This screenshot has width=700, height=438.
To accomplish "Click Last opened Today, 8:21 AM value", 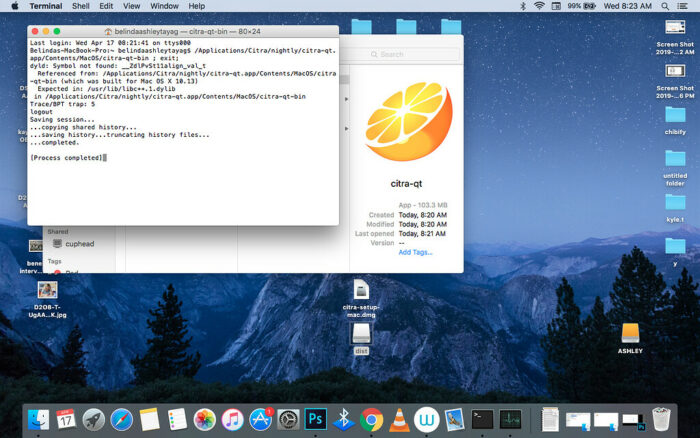I will point(422,234).
